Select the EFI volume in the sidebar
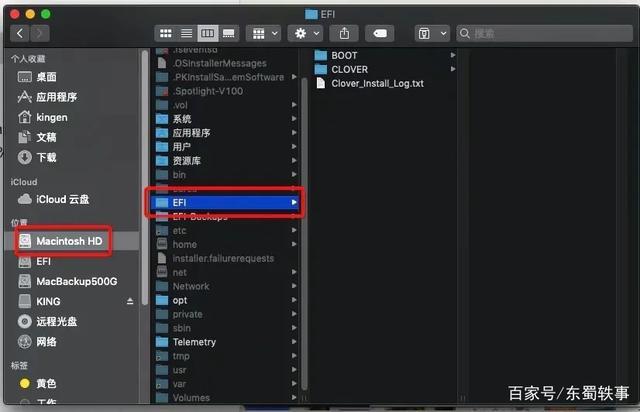The width and height of the screenshot is (640, 412). pos(44,261)
